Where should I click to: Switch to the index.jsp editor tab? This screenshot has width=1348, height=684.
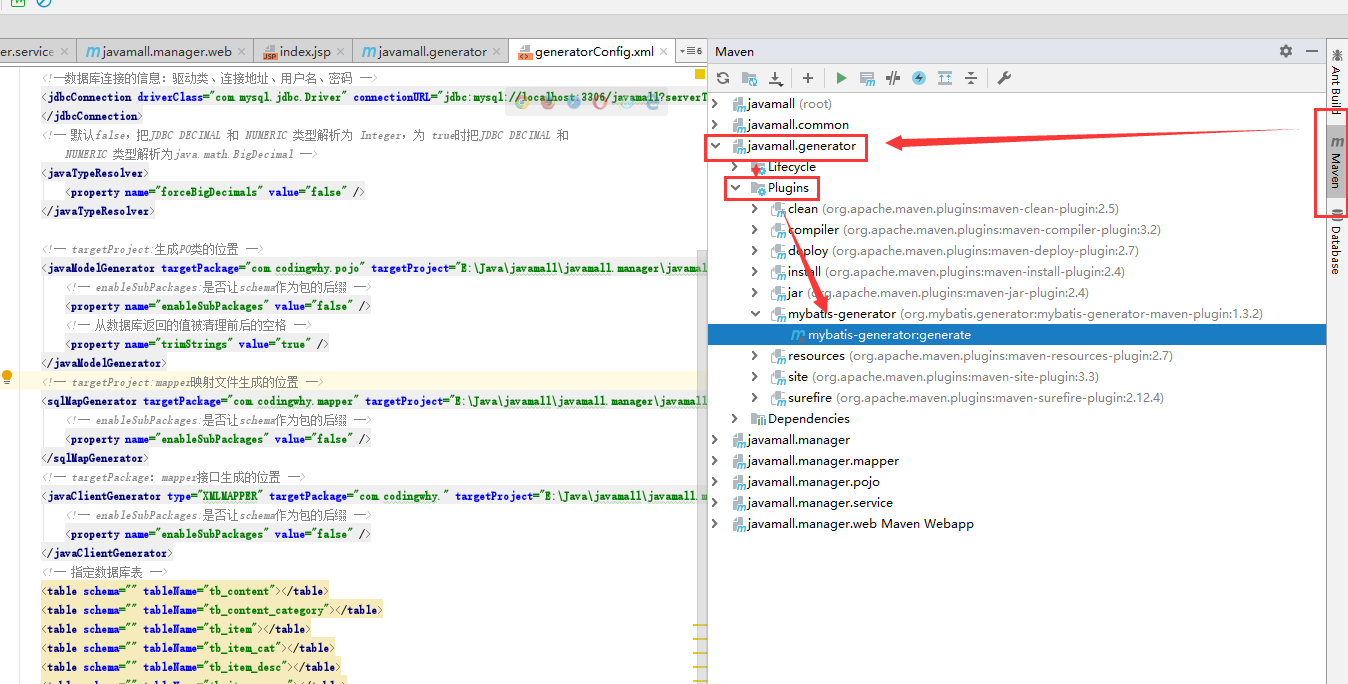304,52
